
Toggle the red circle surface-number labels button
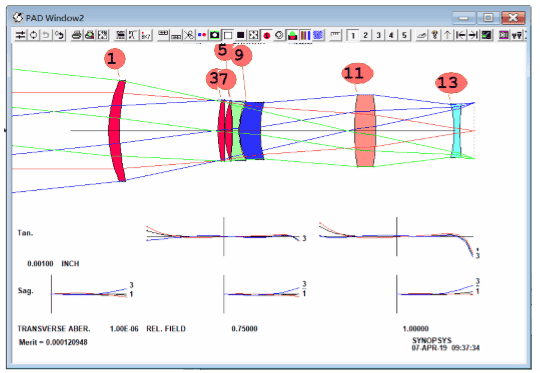tap(267, 35)
